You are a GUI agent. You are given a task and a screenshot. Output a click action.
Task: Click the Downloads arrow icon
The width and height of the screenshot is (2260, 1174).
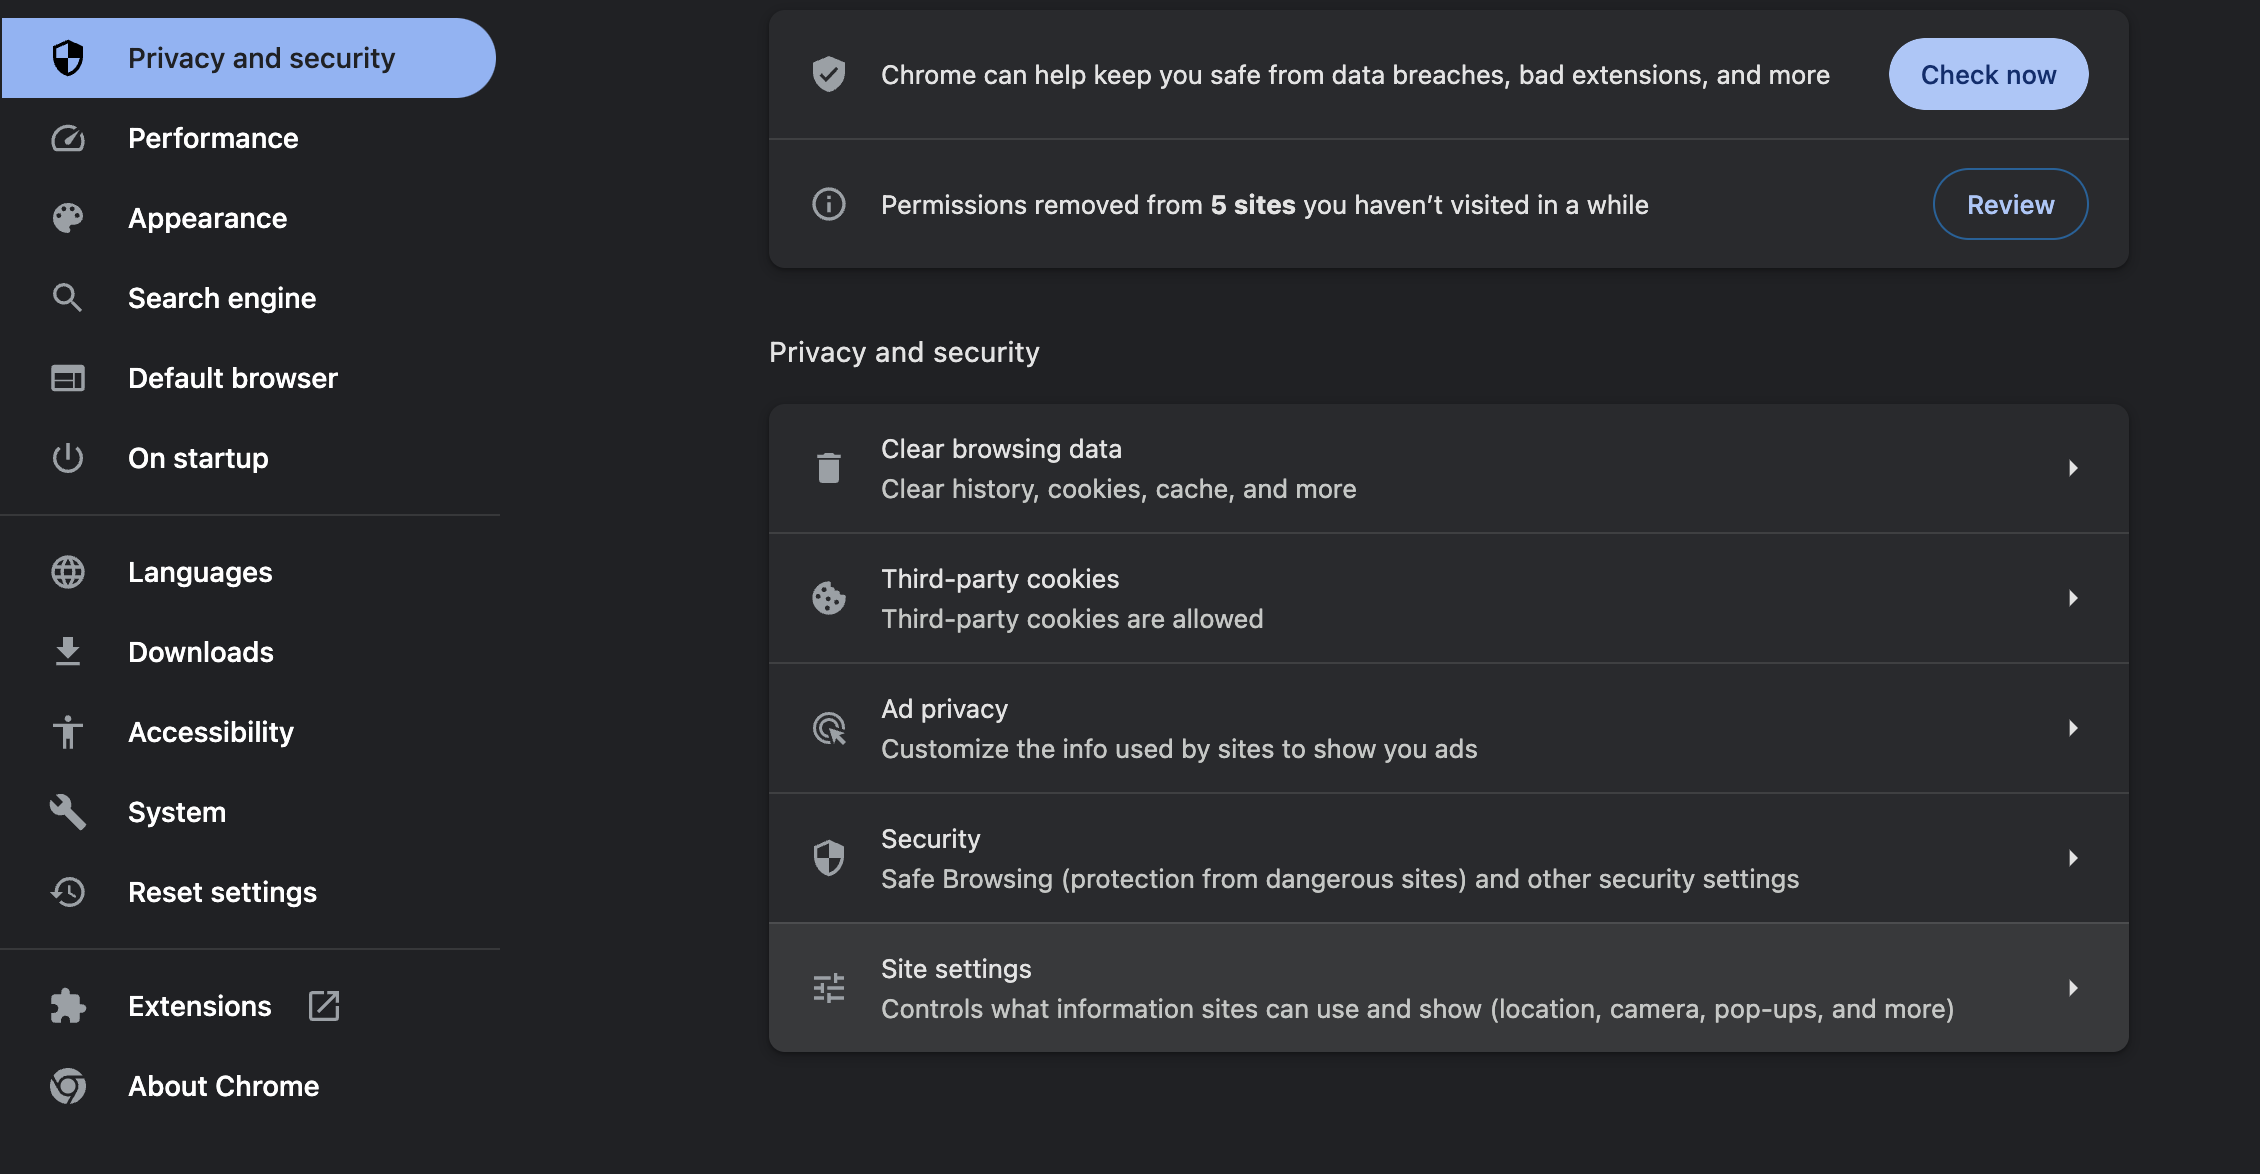point(68,652)
